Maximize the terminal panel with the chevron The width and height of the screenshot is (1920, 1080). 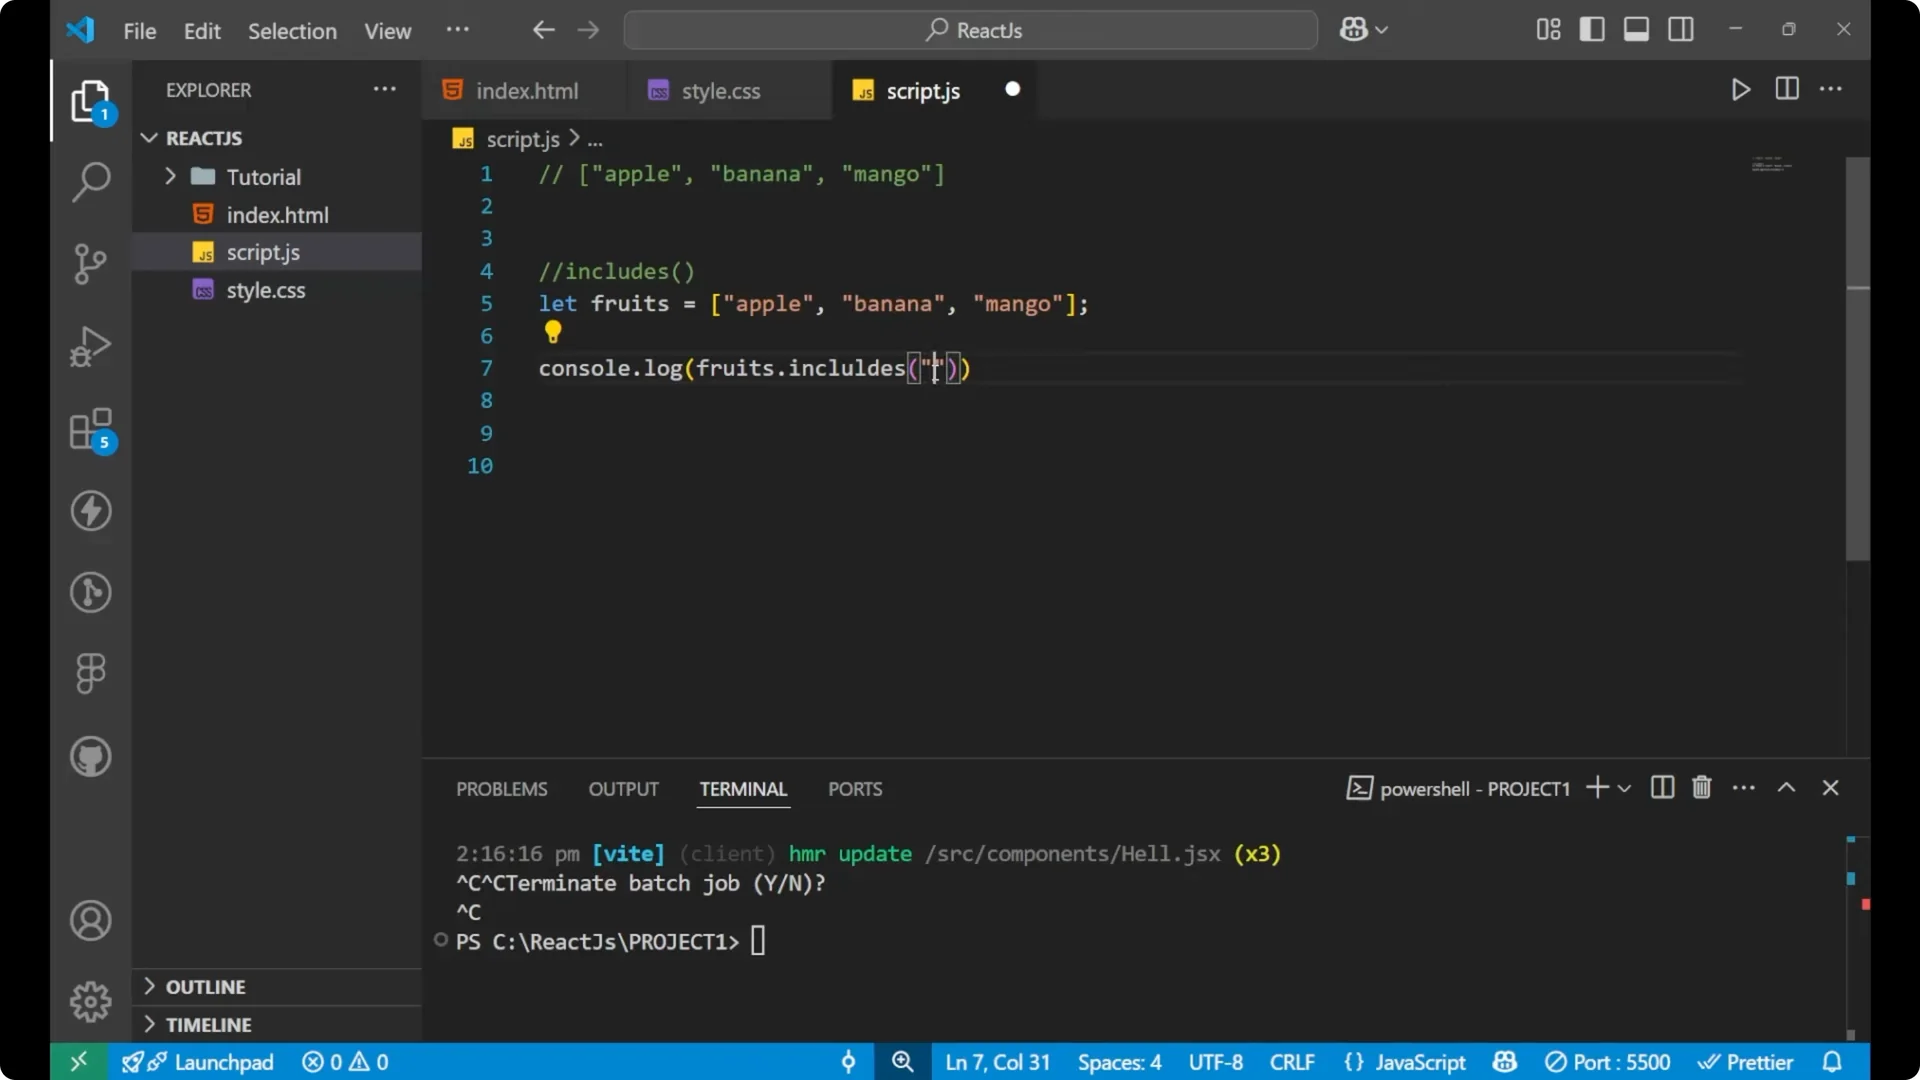point(1787,788)
